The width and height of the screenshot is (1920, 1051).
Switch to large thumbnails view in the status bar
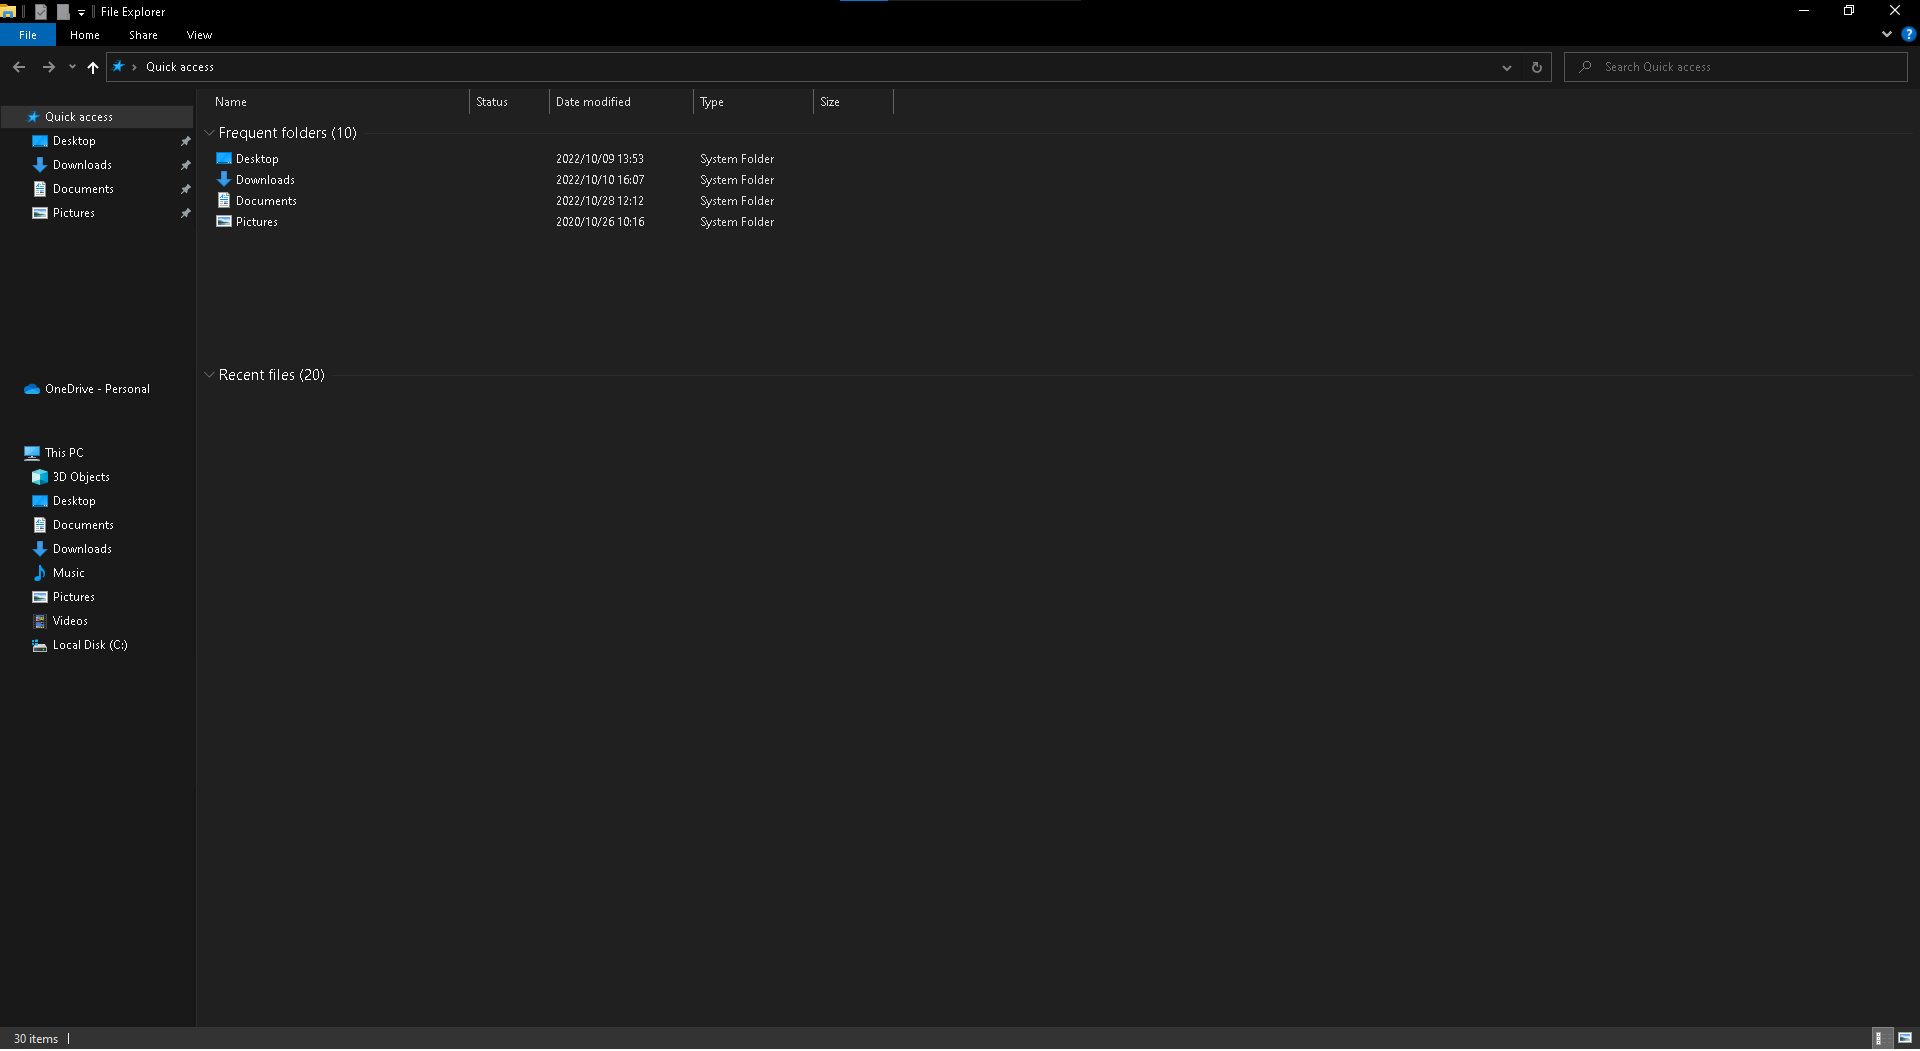[1905, 1038]
